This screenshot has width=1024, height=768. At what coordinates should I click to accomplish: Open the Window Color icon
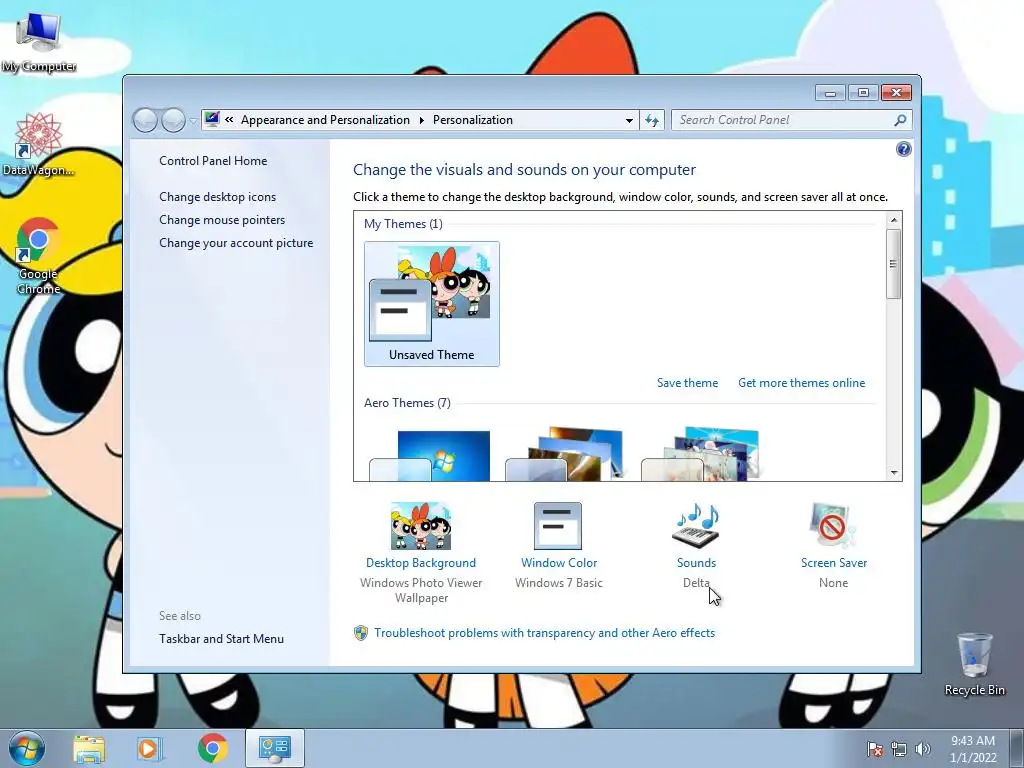coord(558,526)
